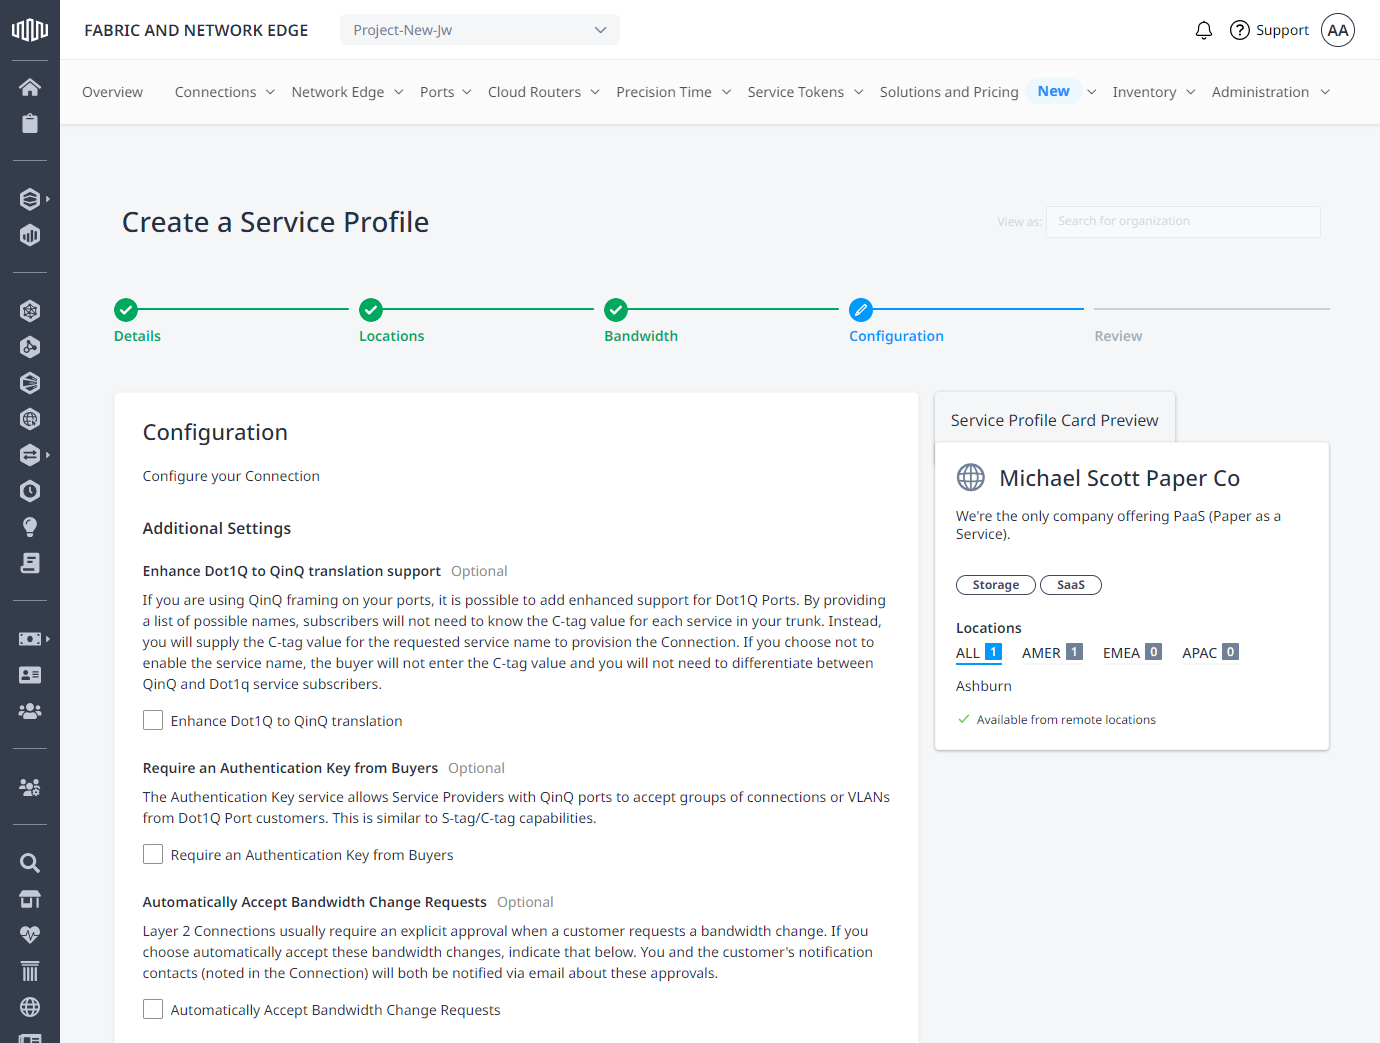Expand the Precision Time menu
Image resolution: width=1380 pixels, height=1043 pixels.
pyautogui.click(x=674, y=92)
